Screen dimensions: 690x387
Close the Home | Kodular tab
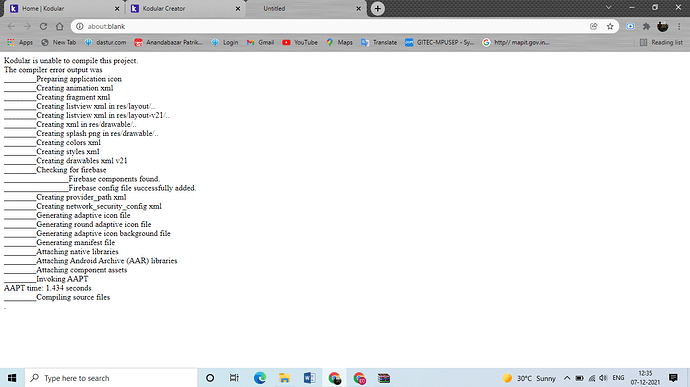(x=117, y=8)
